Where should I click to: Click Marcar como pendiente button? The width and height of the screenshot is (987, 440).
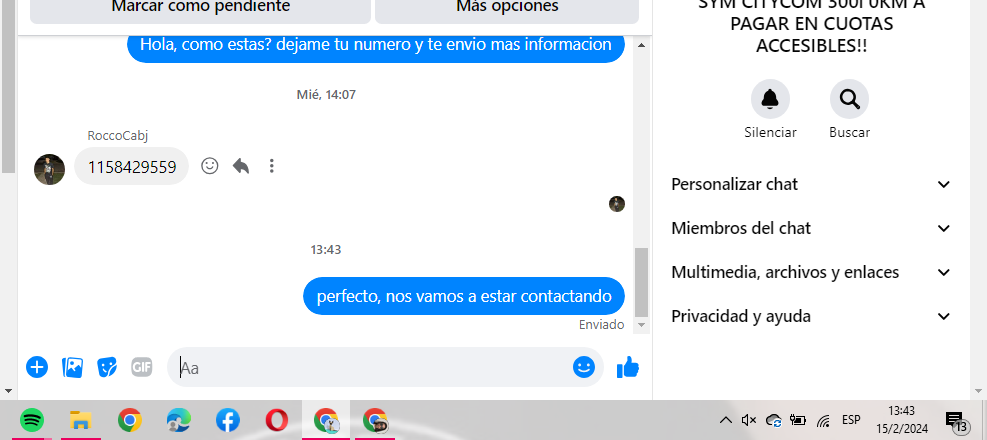(200, 9)
